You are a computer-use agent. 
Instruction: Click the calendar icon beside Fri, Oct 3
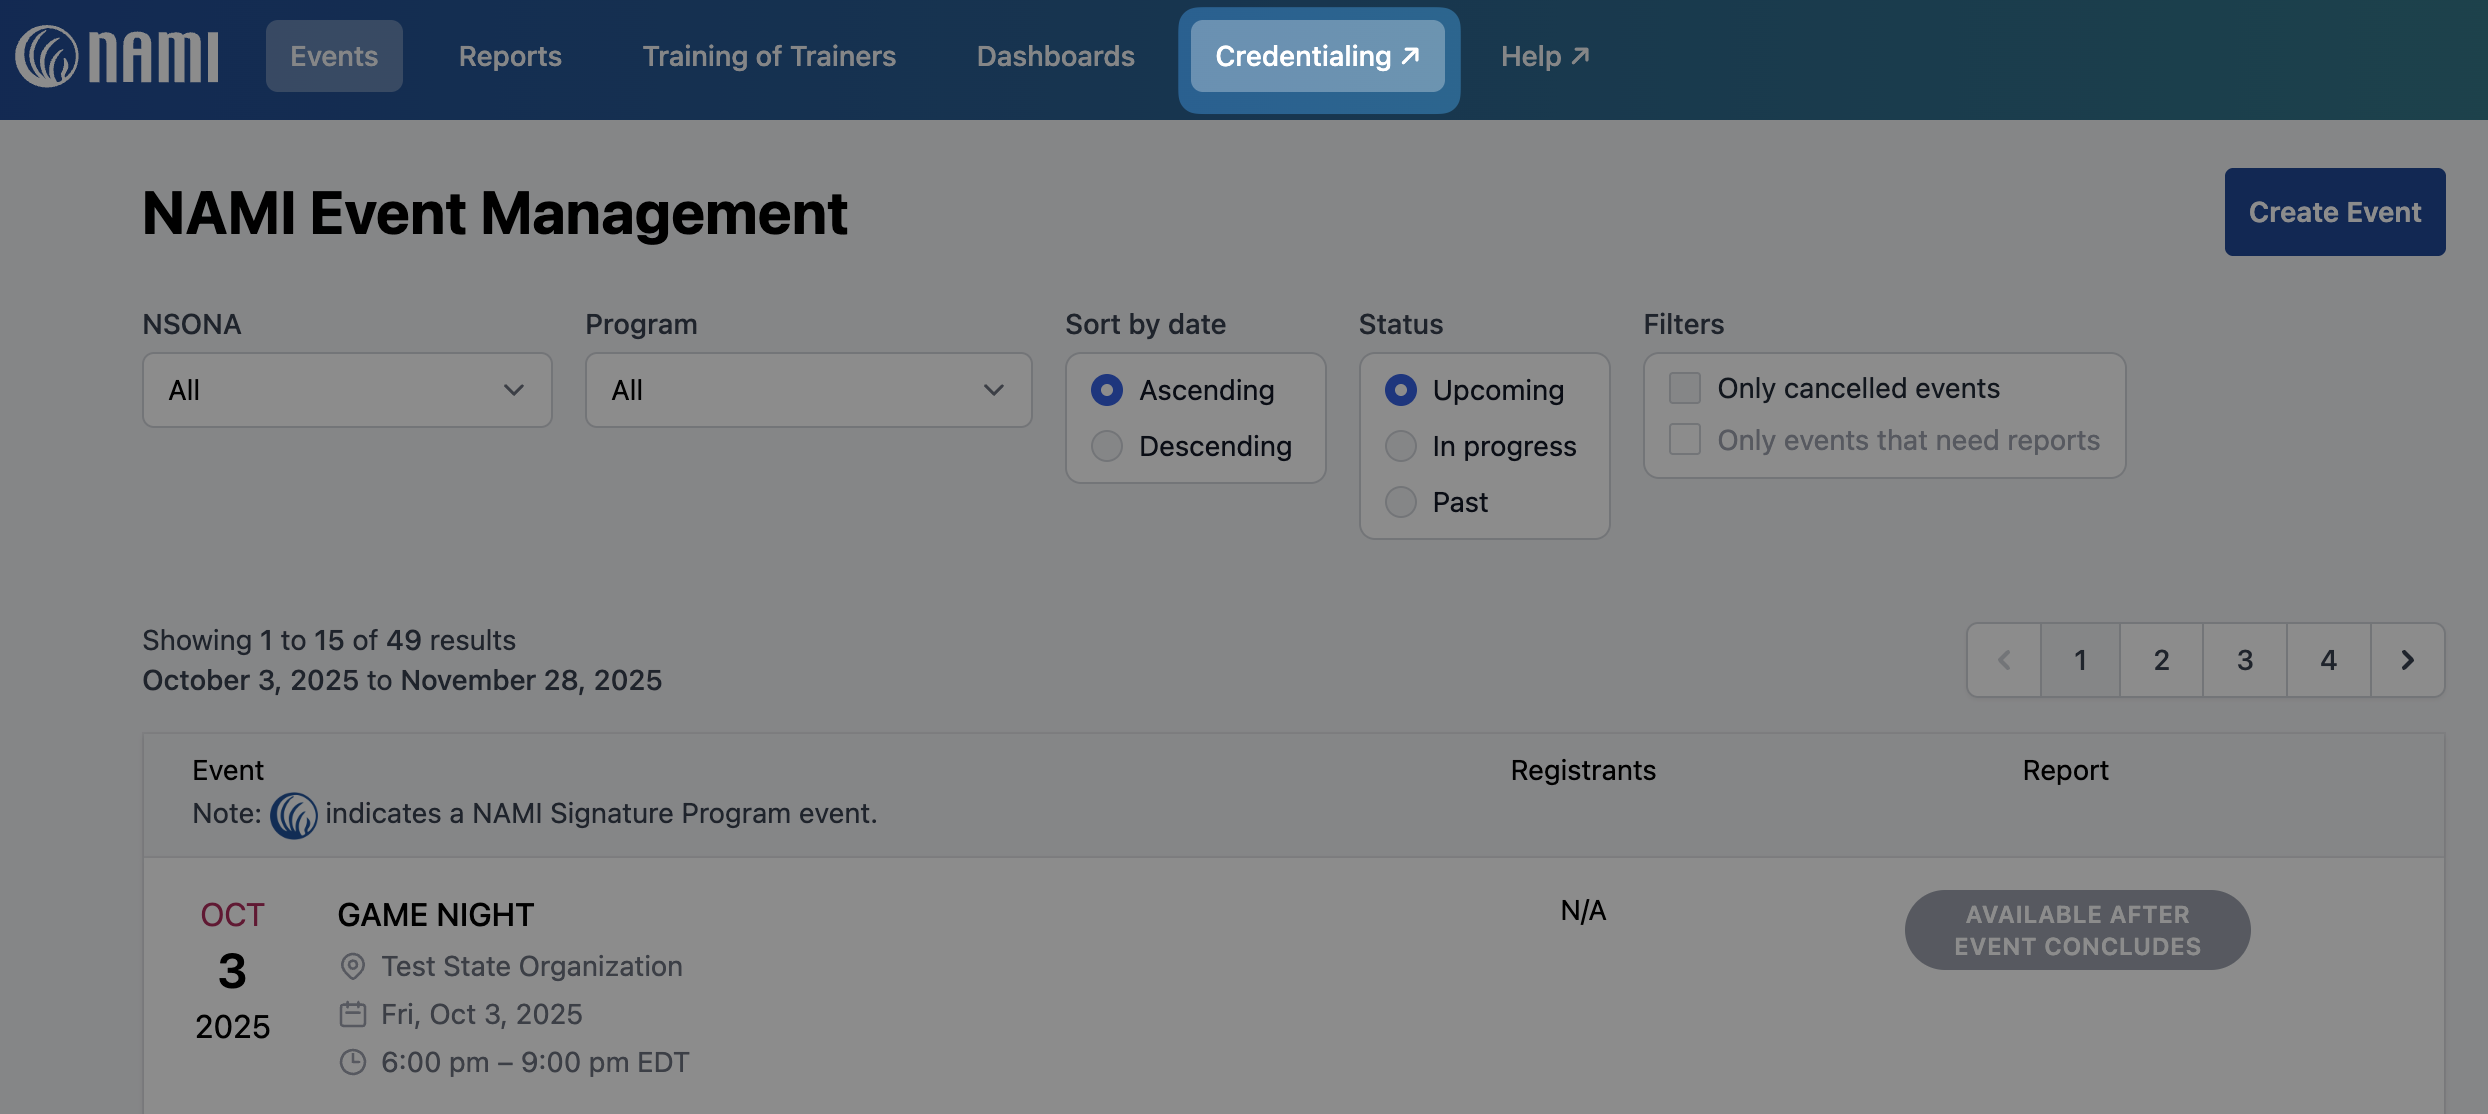click(x=352, y=1014)
